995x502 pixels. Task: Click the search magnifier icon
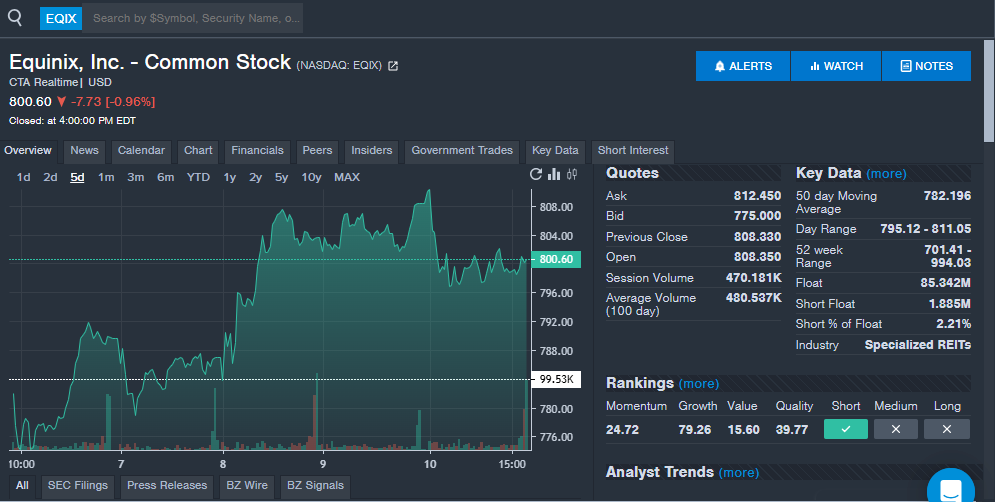tap(15, 17)
